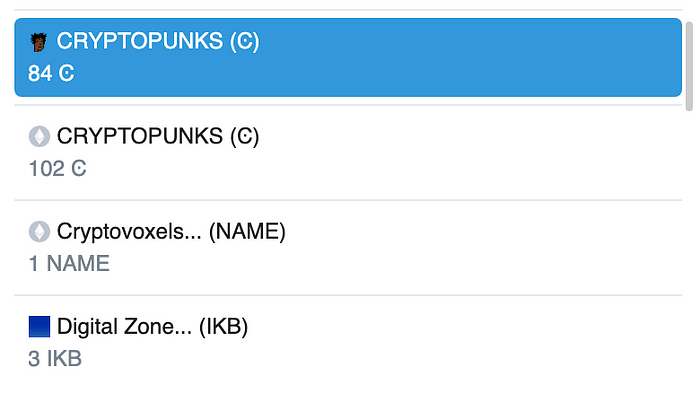This screenshot has width=700, height=402.
Task: Select the 1 NAME balance text
Action: (x=69, y=264)
